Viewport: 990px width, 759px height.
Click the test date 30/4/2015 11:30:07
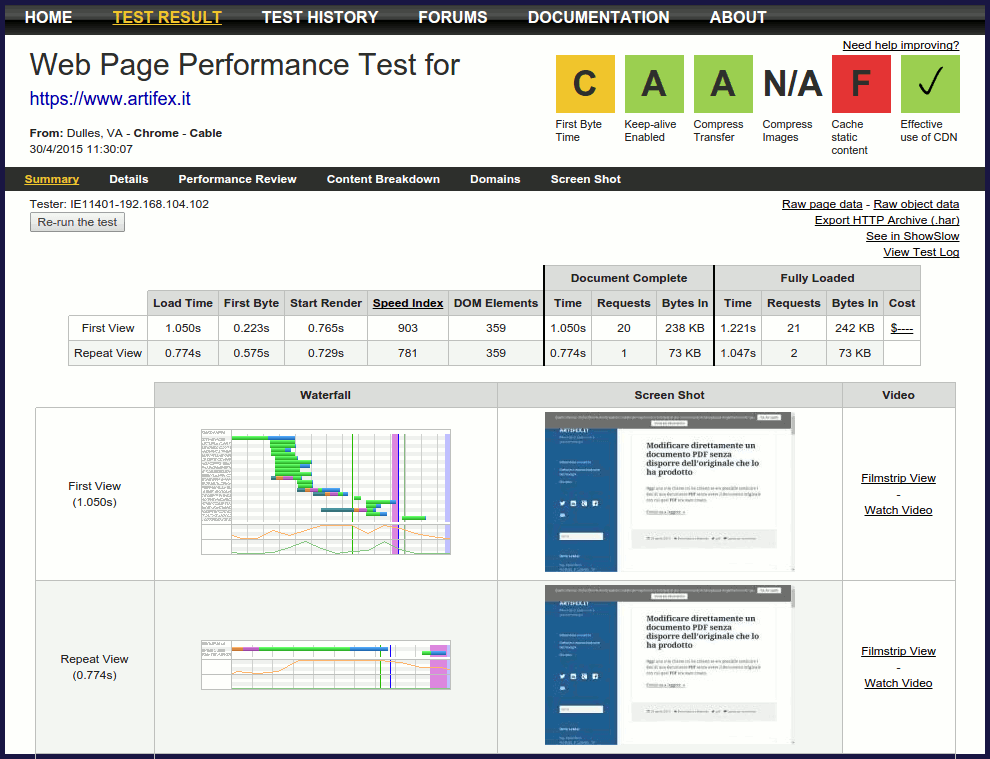pos(81,149)
